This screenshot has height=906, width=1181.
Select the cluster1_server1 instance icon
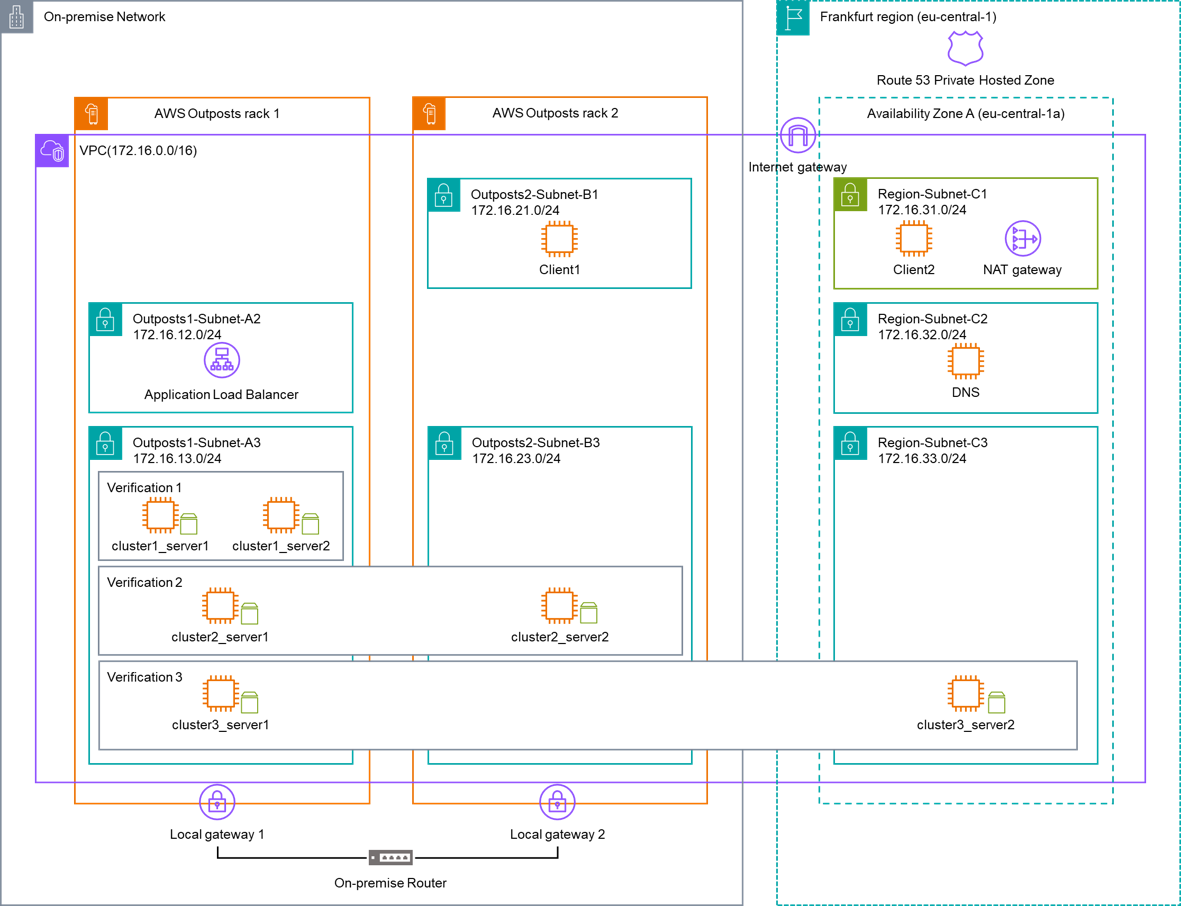pos(160,515)
